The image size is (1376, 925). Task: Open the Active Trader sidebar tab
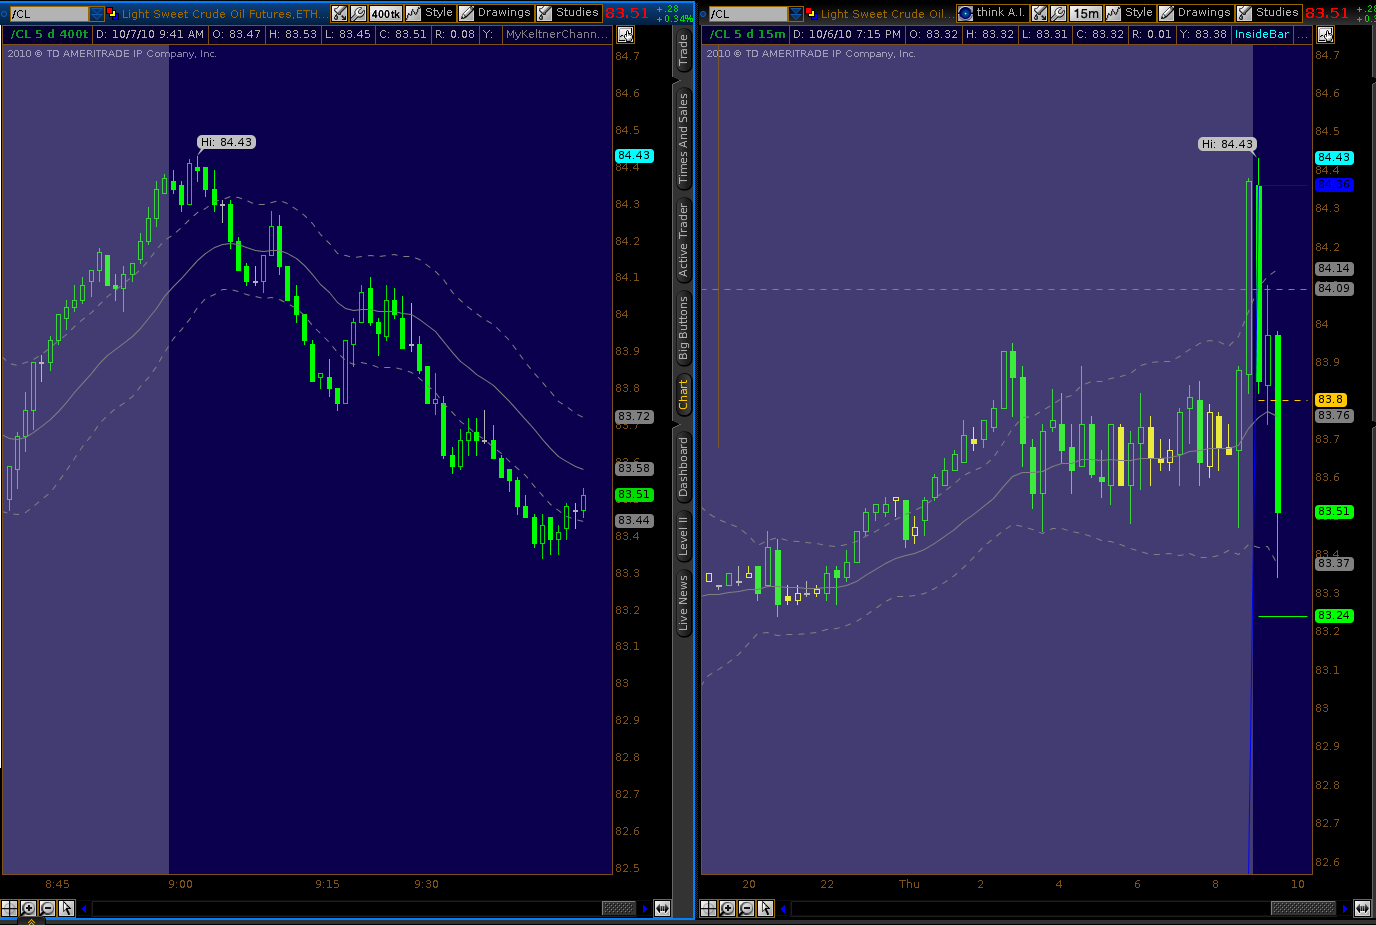[x=684, y=240]
